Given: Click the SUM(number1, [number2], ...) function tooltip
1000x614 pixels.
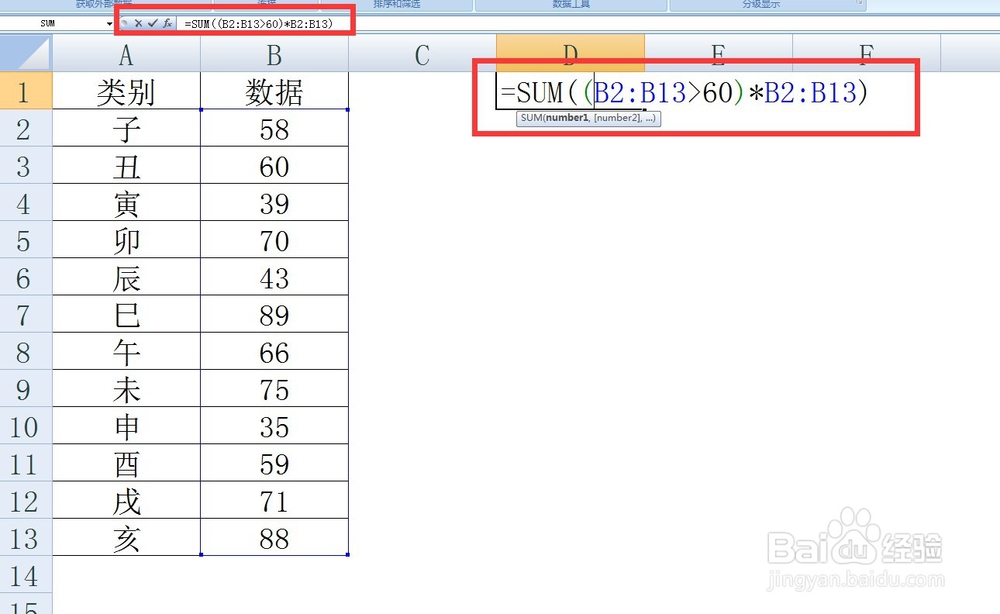Looking at the screenshot, I should coord(588,118).
